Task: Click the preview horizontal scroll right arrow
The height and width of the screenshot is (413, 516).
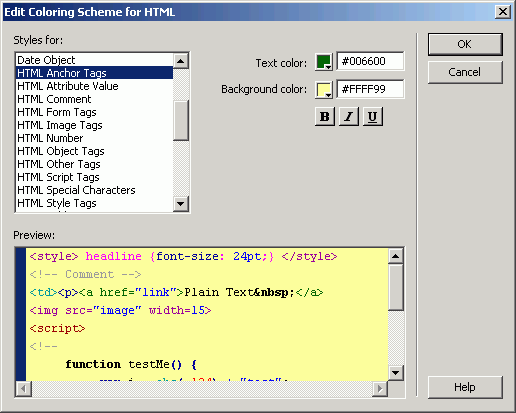Action: [x=380, y=389]
